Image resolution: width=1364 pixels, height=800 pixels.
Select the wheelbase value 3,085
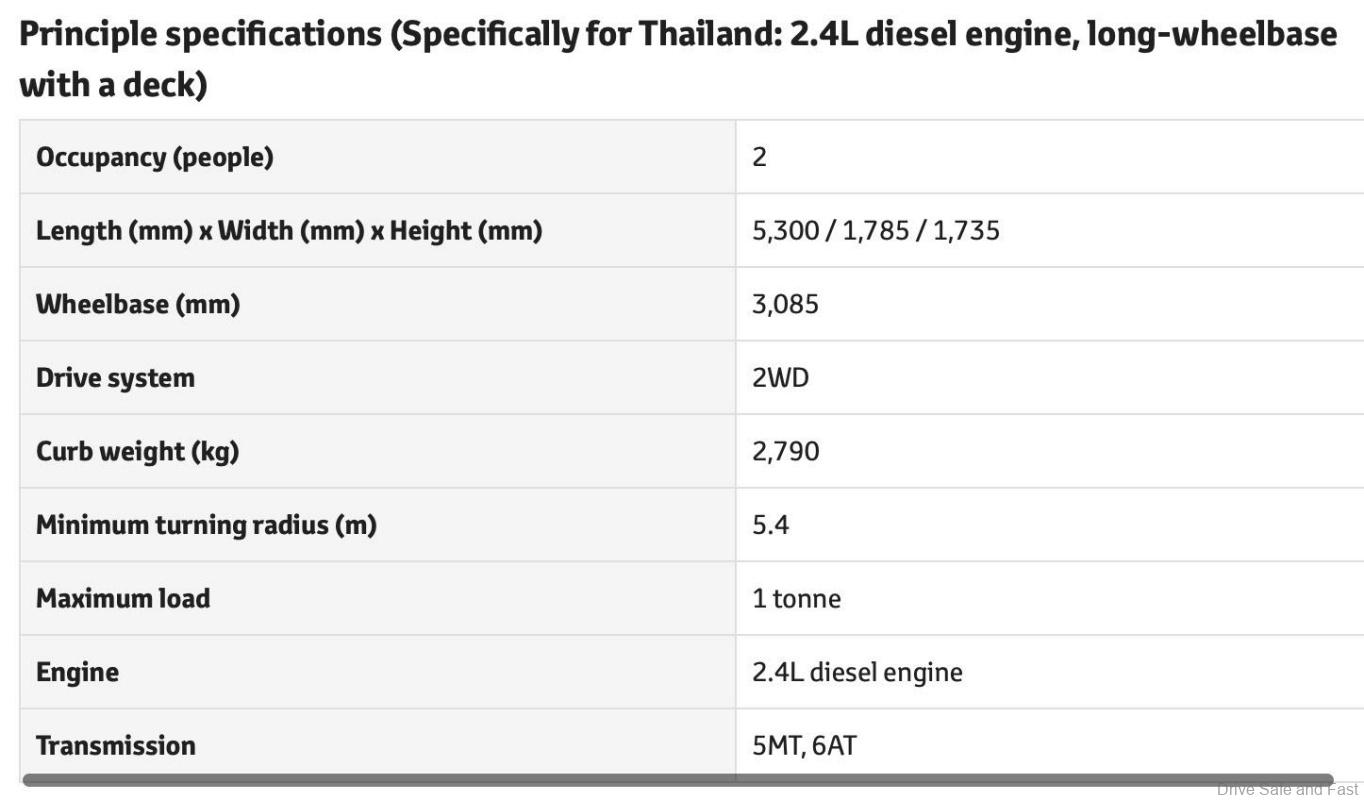pos(785,304)
